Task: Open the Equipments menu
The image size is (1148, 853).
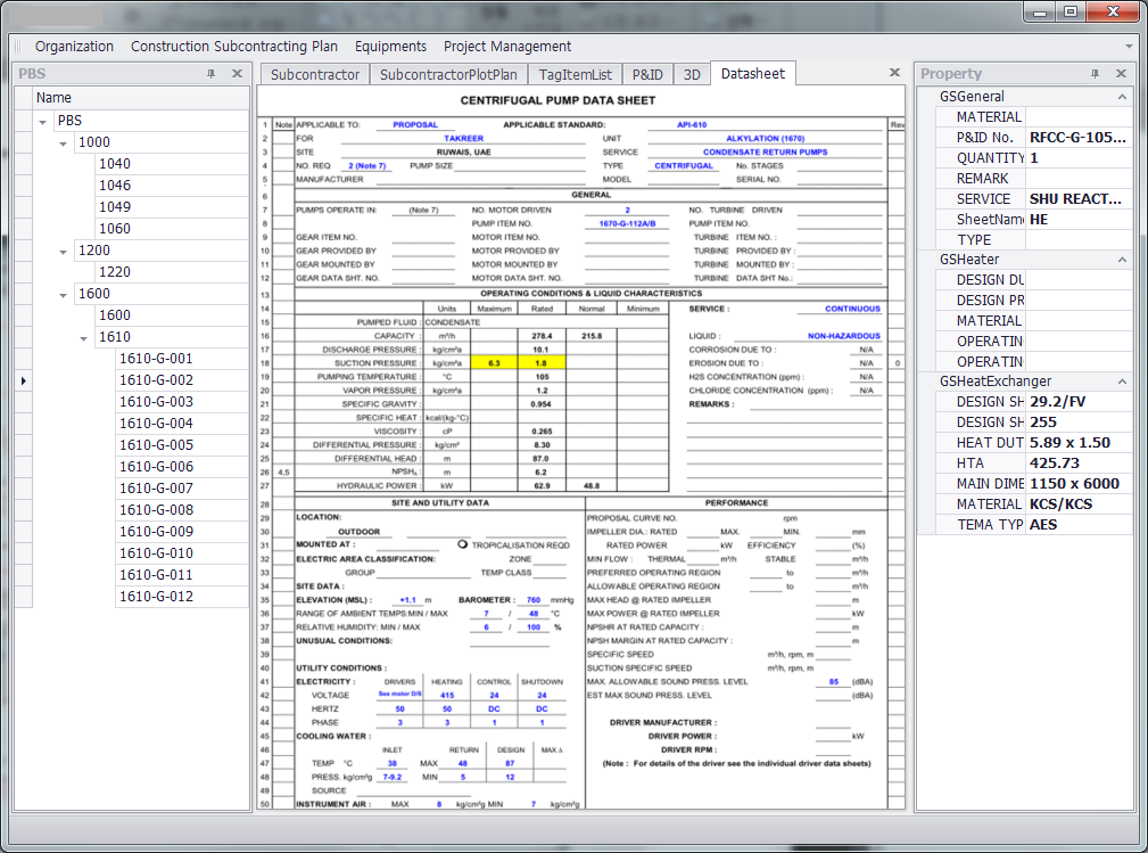Action: 390,46
